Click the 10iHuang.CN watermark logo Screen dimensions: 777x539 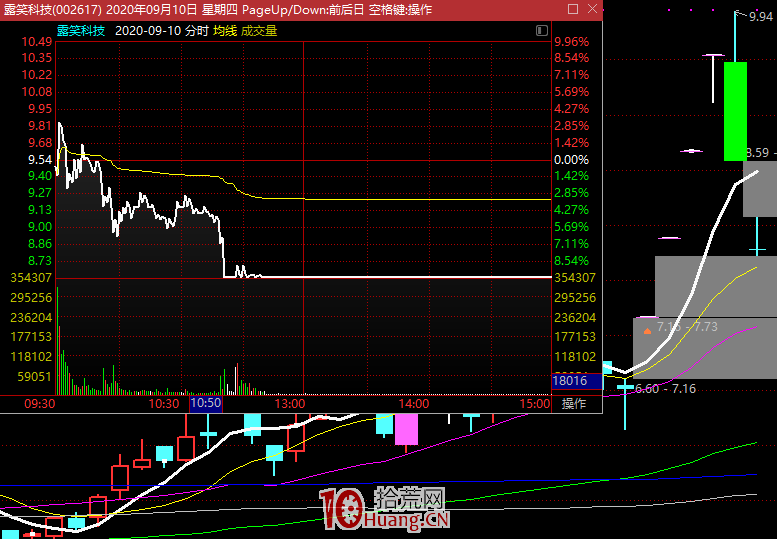point(385,508)
